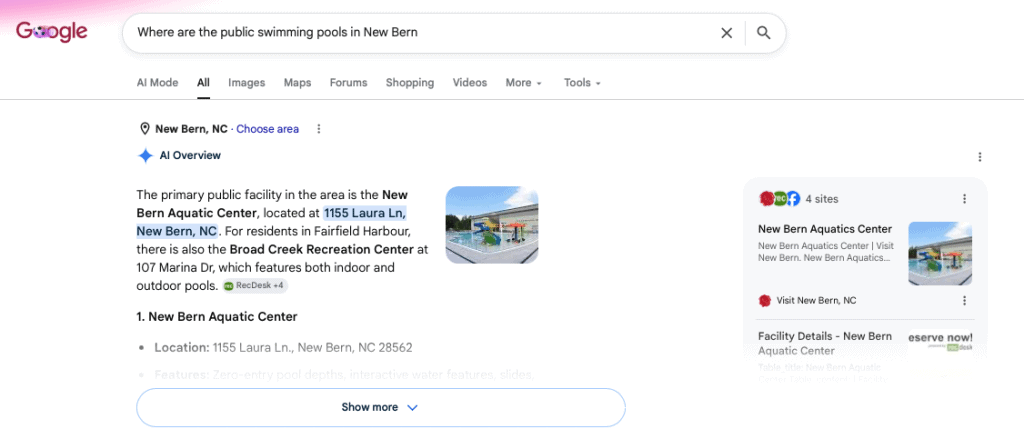Screen dimensions: 1024x439
Task: Click the Location: 1155 Laura Ln. bullet text
Action: pos(283,348)
